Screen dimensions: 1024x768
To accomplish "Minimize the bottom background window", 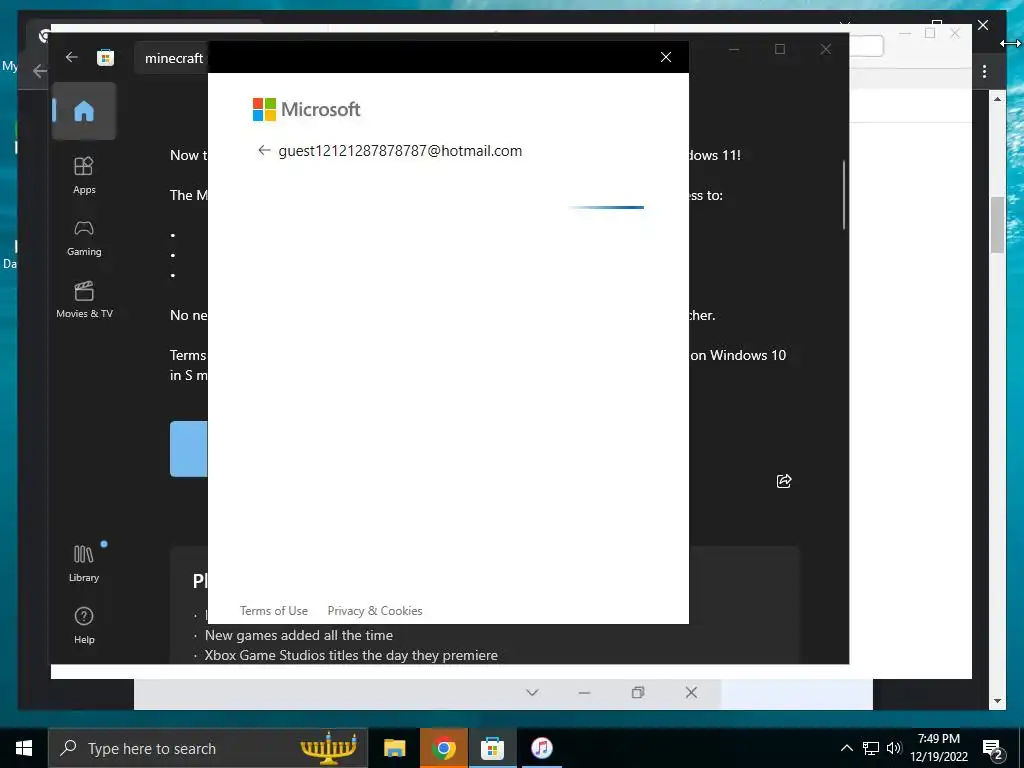I will [584, 692].
